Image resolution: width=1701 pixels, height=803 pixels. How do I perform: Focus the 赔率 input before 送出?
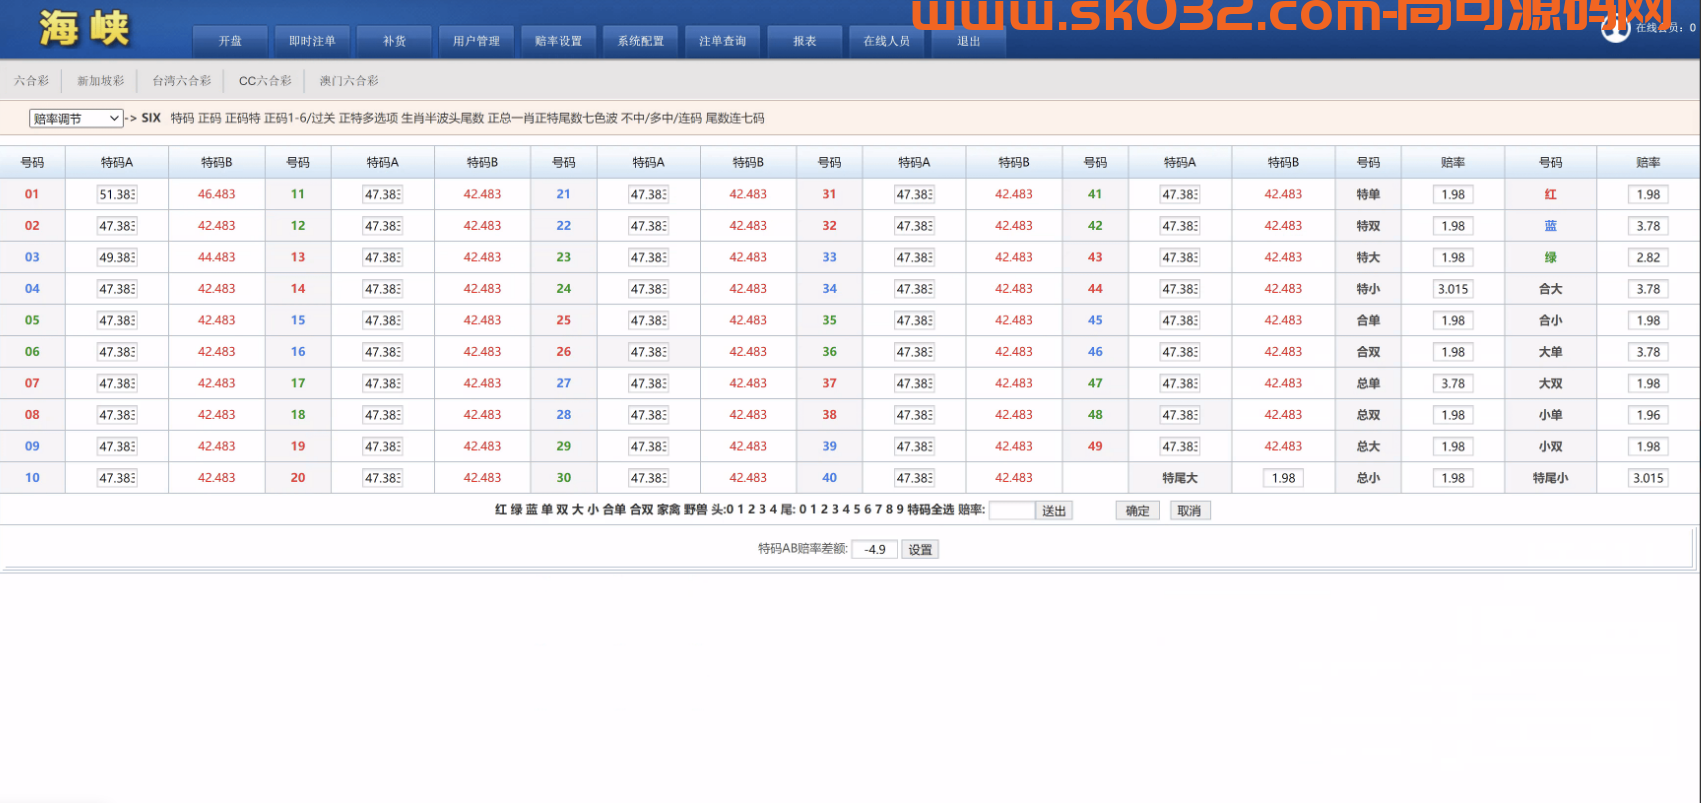1011,511
